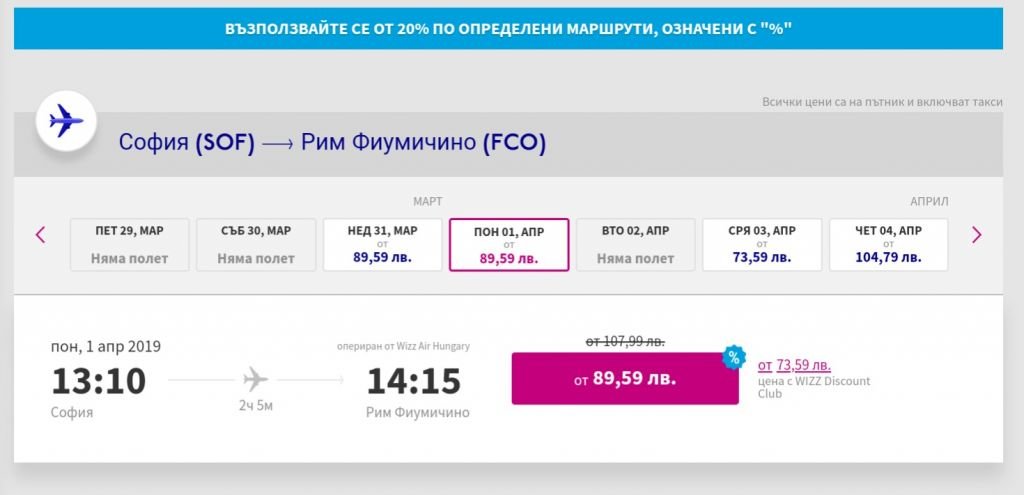This screenshot has width=1024, height=495.
Task: Choose Wednesday 03 April for 73,59 лв.
Action: 762,244
